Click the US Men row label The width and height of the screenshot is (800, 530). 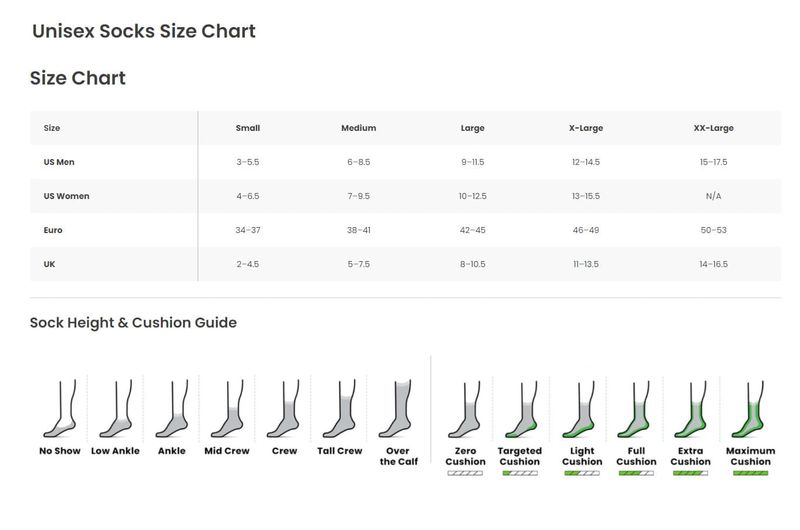59,162
